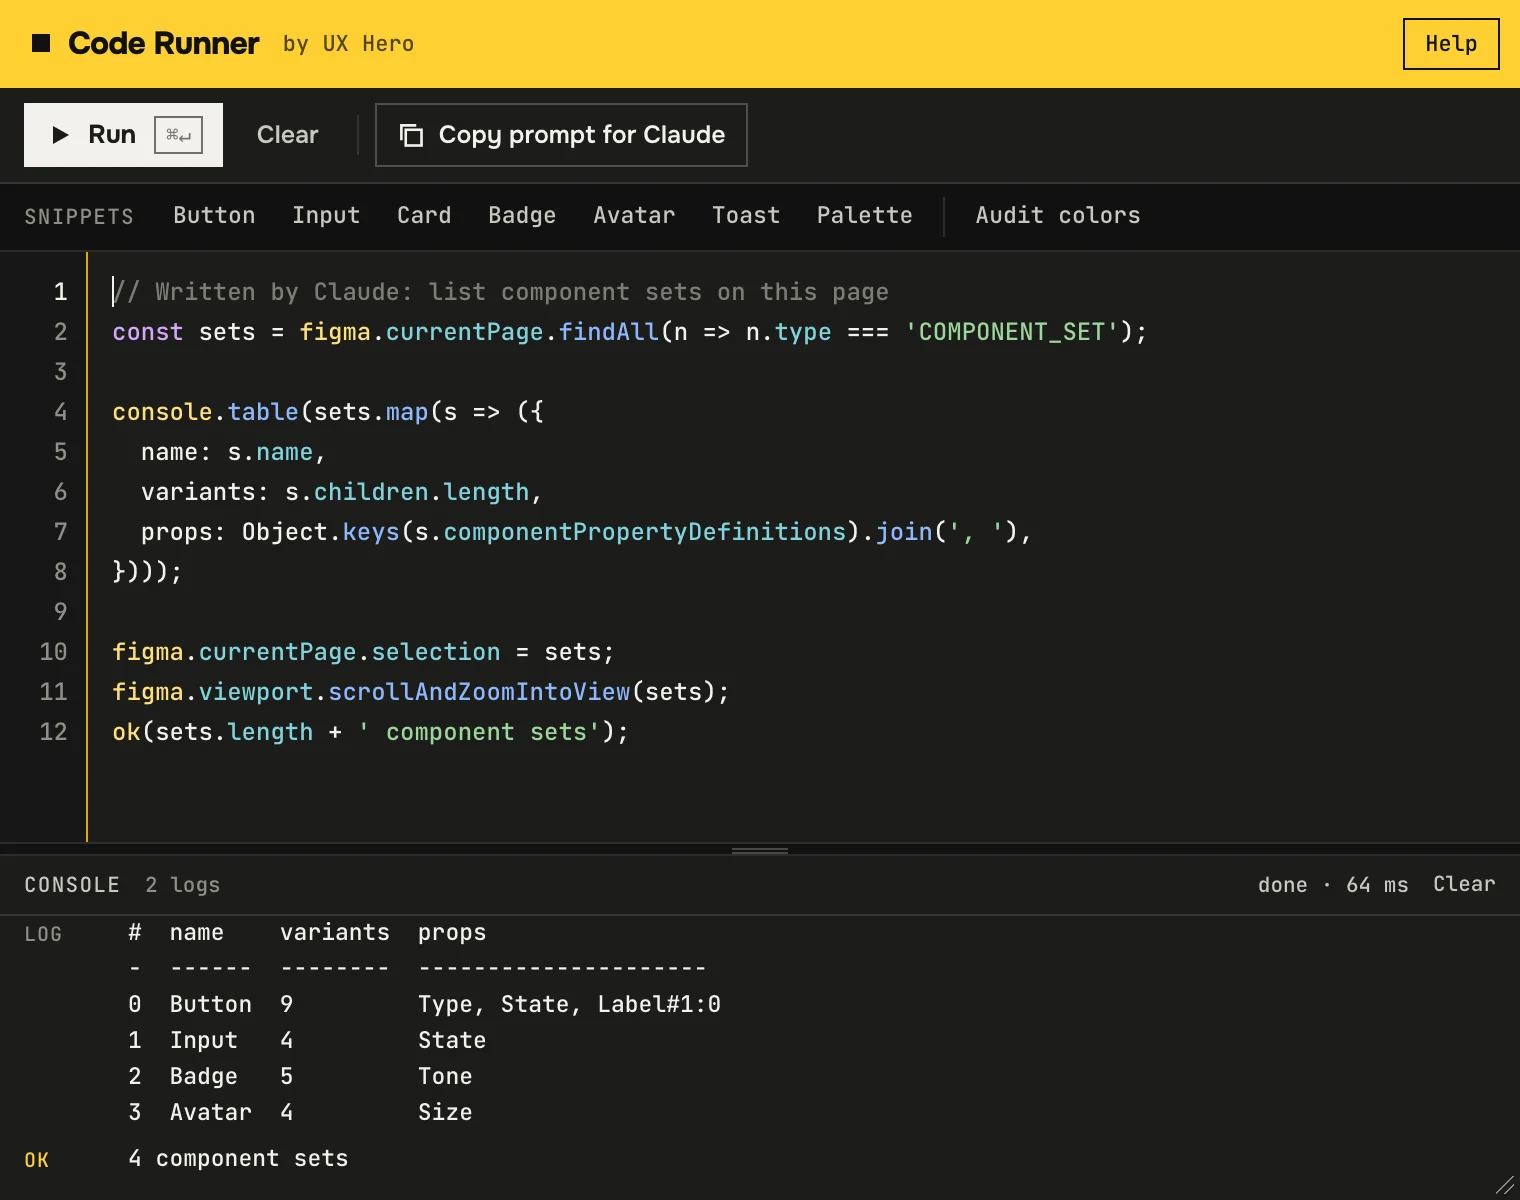This screenshot has width=1520, height=1200.
Task: Load the Avatar snippet
Action: 634,216
